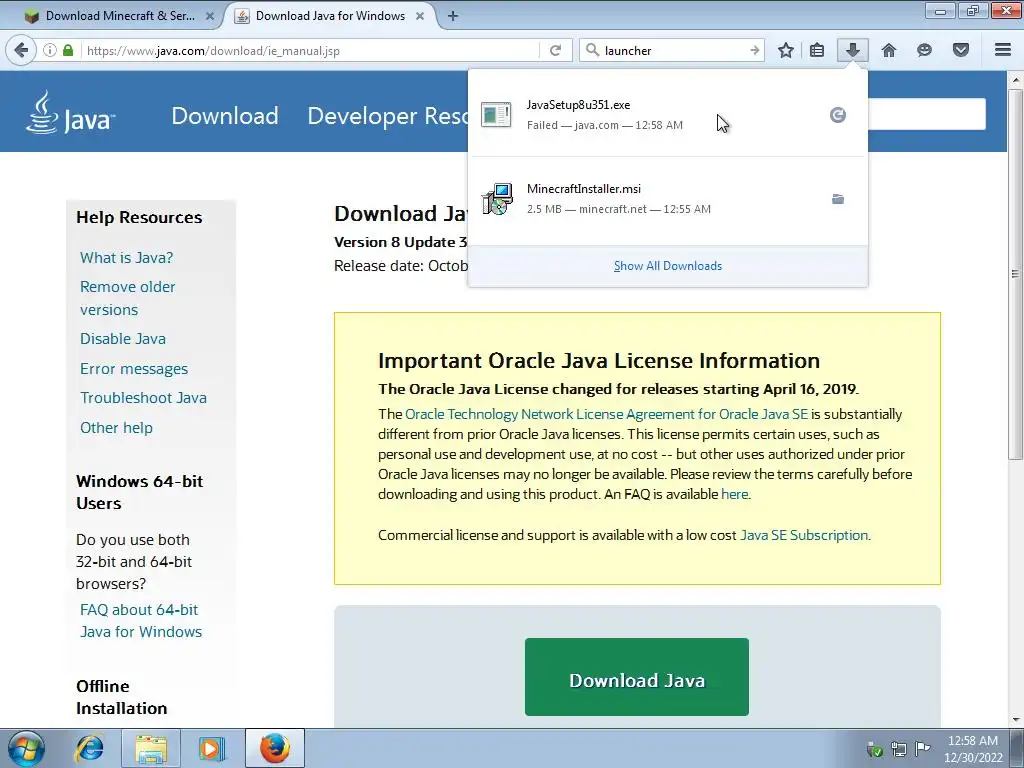Viewport: 1024px width, 768px height.
Task: Click the network tray icon
Action: [x=899, y=748]
